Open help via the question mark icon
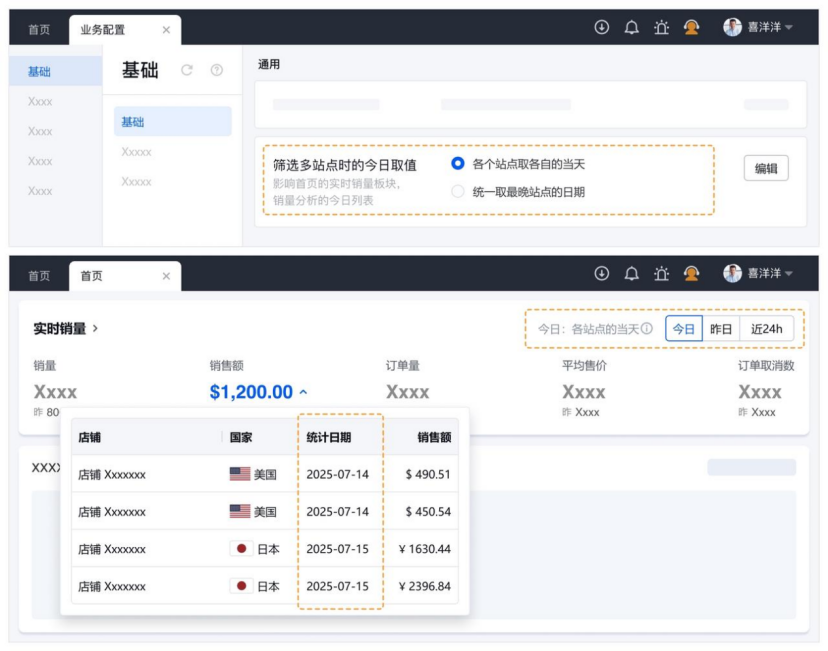The width and height of the screenshot is (828, 651). (216, 69)
